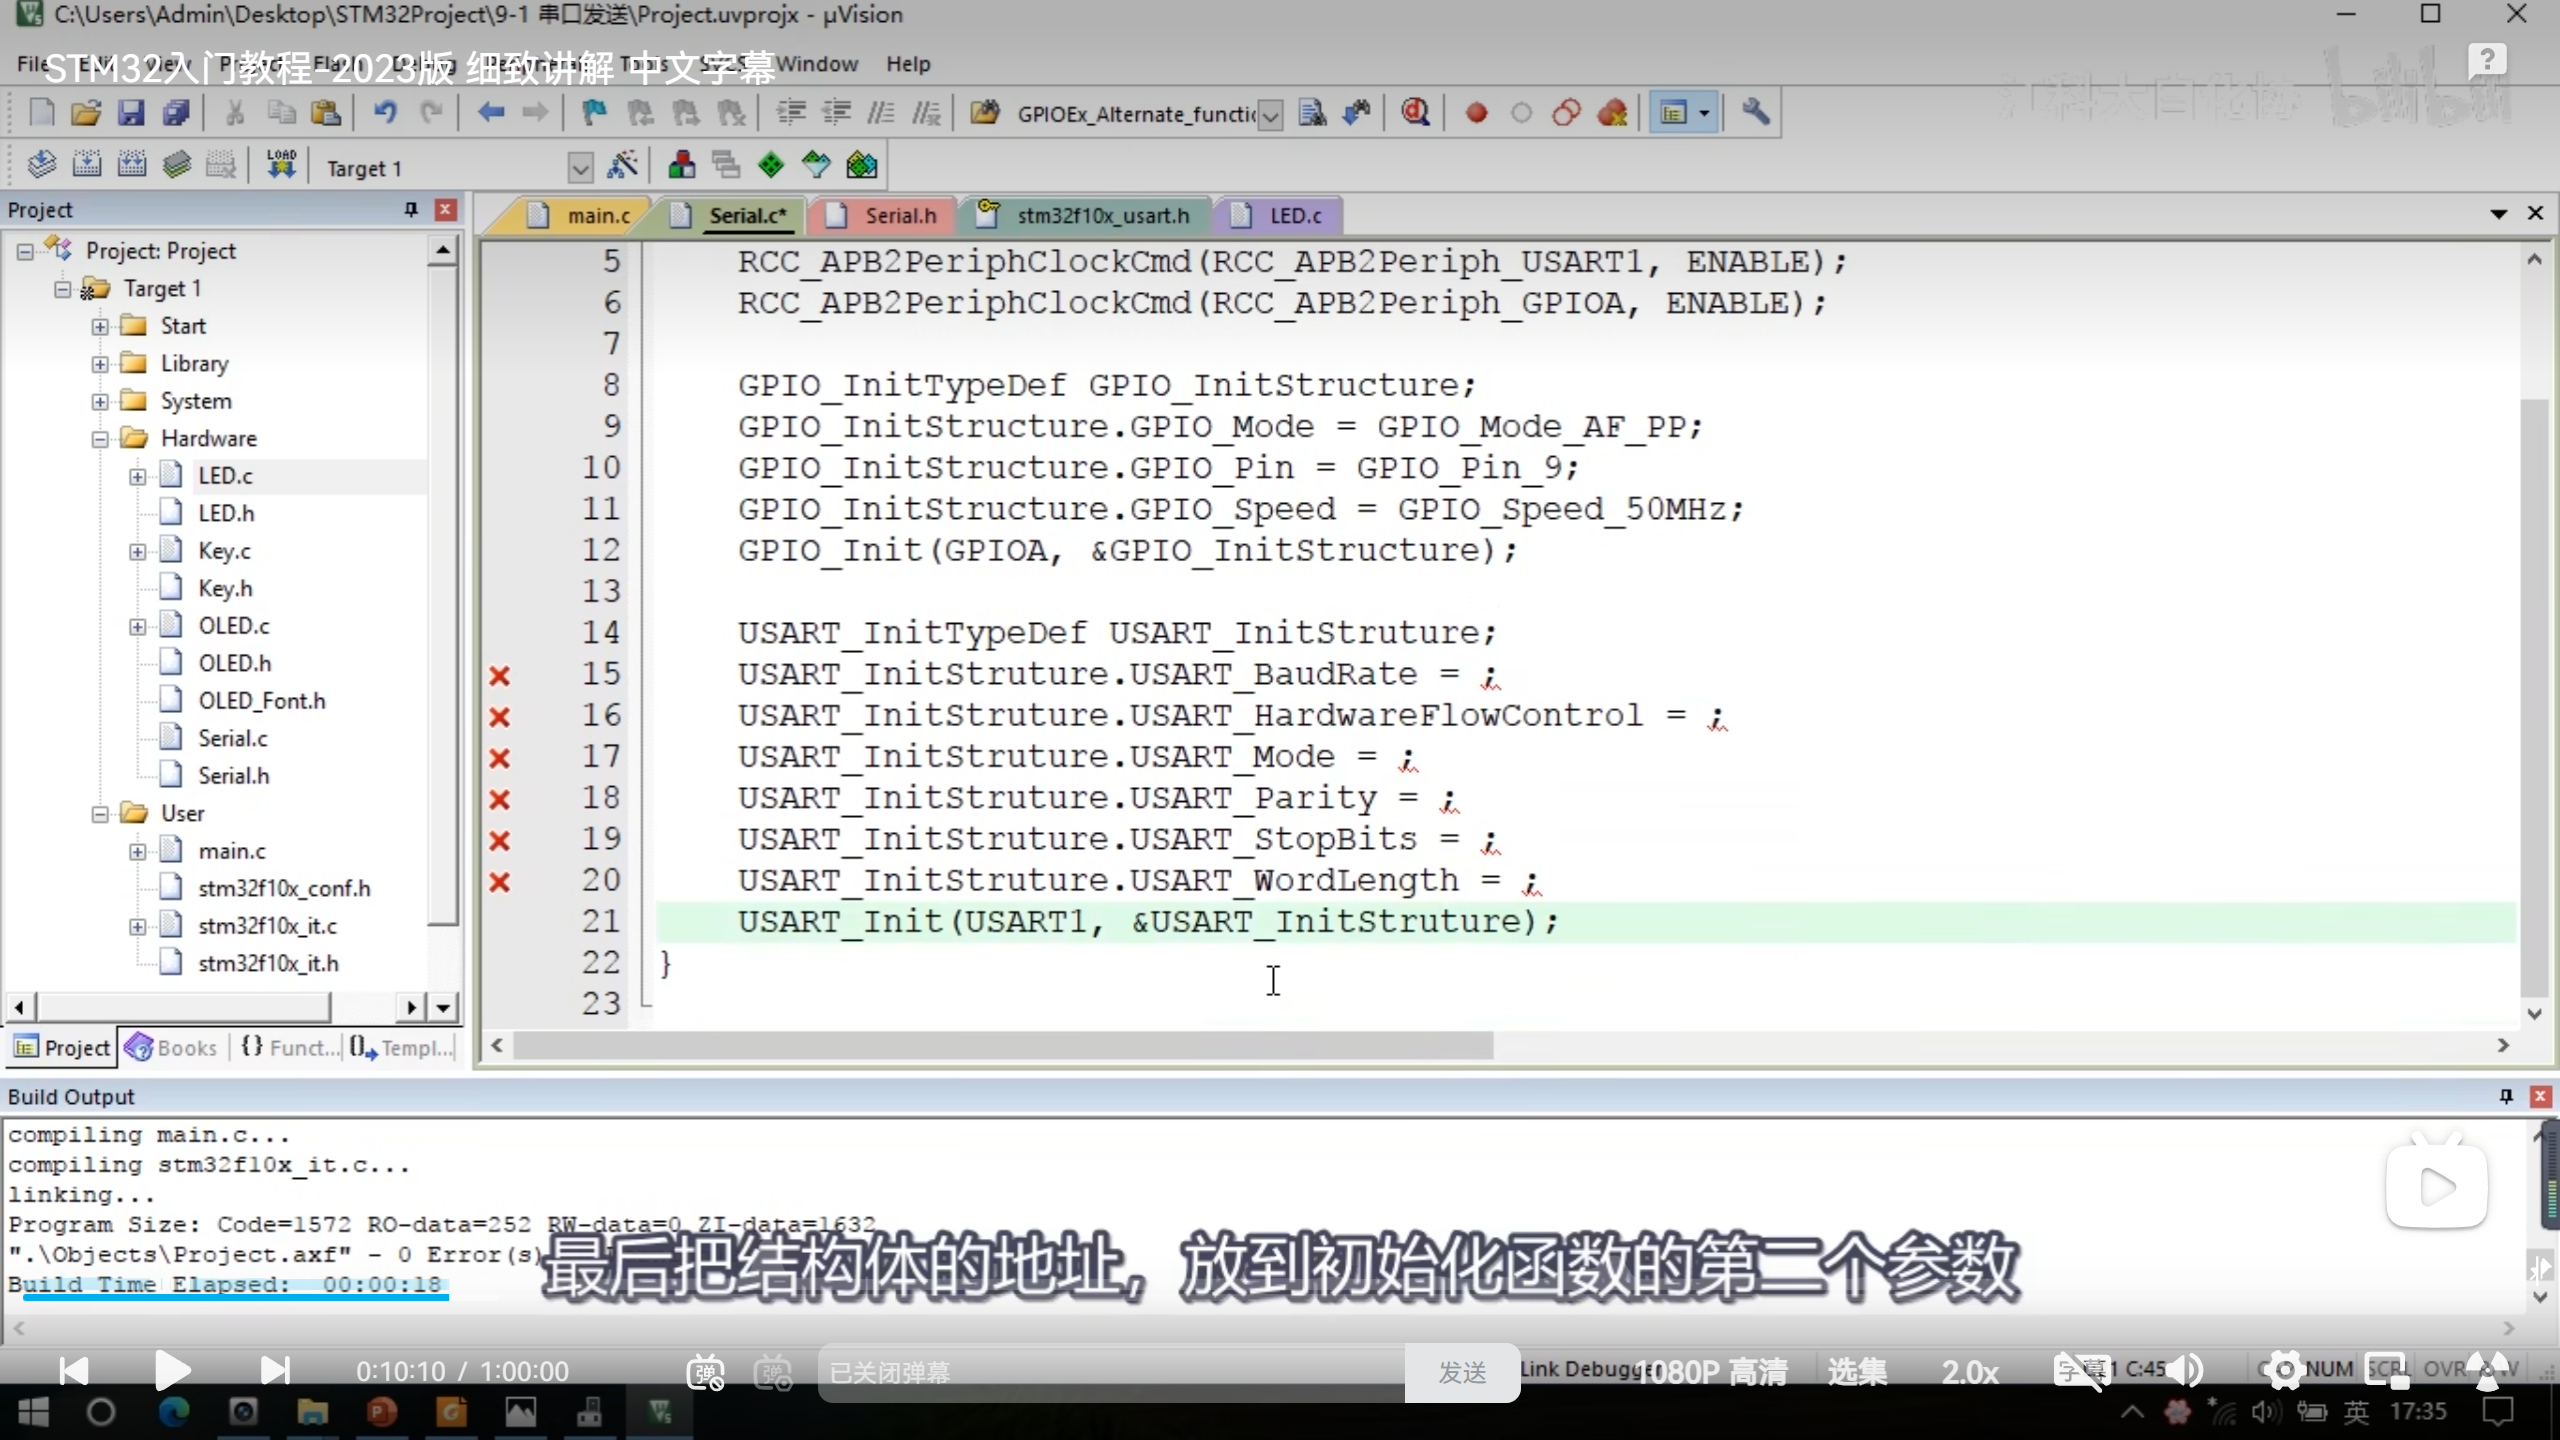Start debug session via magnifier icon
The width and height of the screenshot is (2560, 1440).
pyautogui.click(x=1414, y=113)
